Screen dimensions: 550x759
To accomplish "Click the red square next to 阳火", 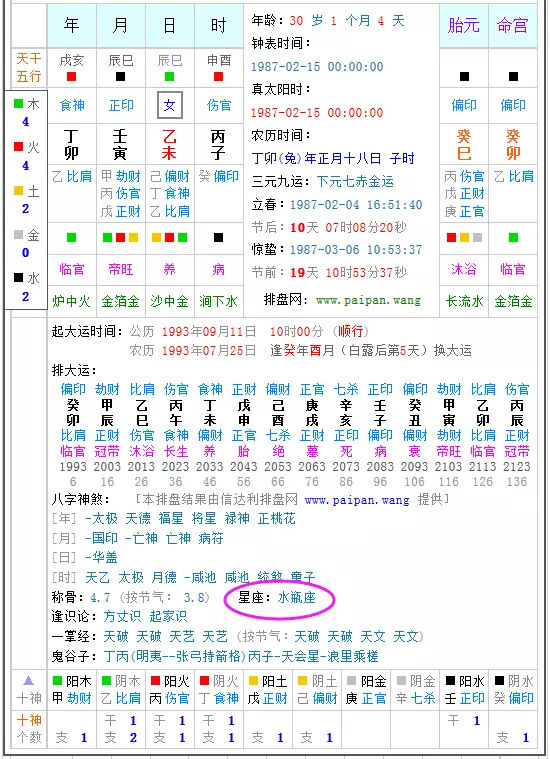I will [x=155, y=681].
